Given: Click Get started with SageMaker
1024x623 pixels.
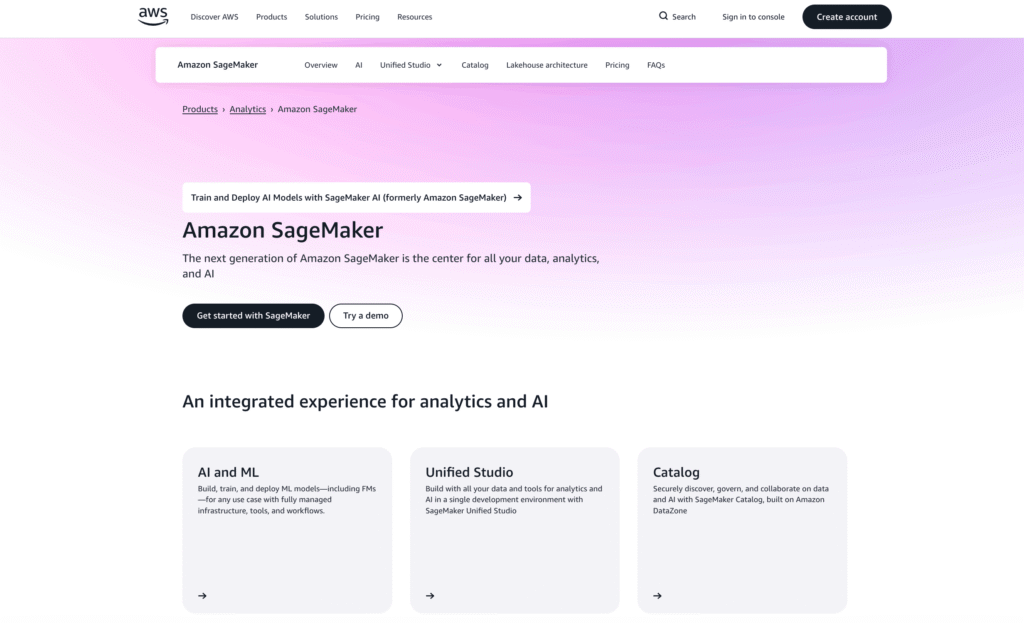Looking at the screenshot, I should point(252,315).
